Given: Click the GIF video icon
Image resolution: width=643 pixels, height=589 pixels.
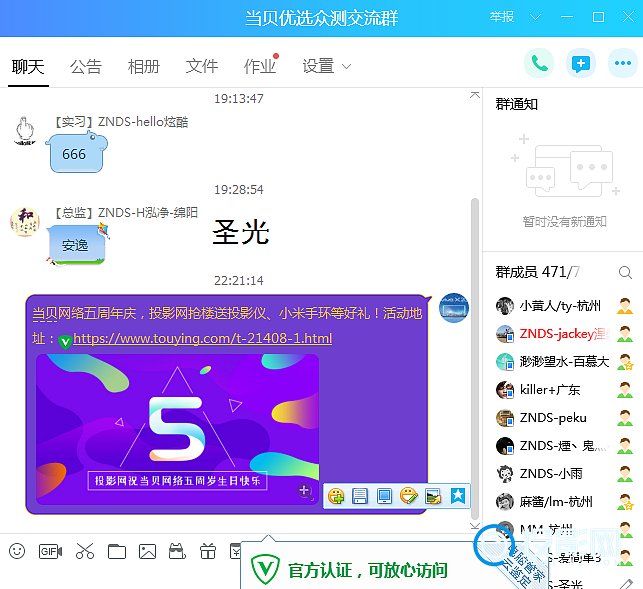Looking at the screenshot, I should point(50,551).
